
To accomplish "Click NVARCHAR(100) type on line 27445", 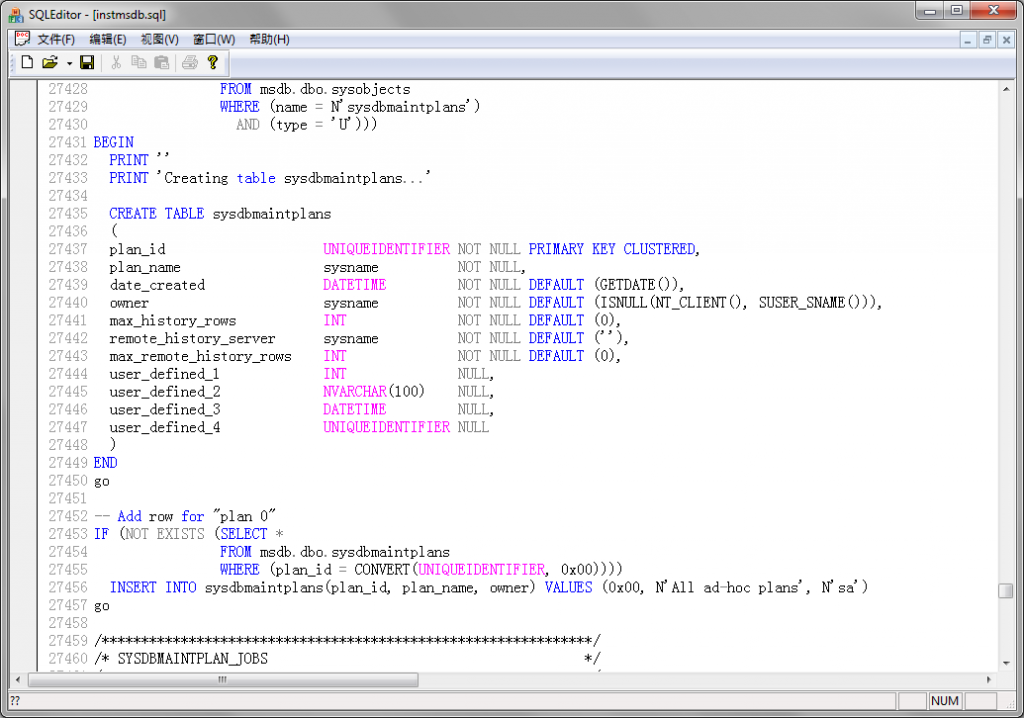I will (x=374, y=391).
